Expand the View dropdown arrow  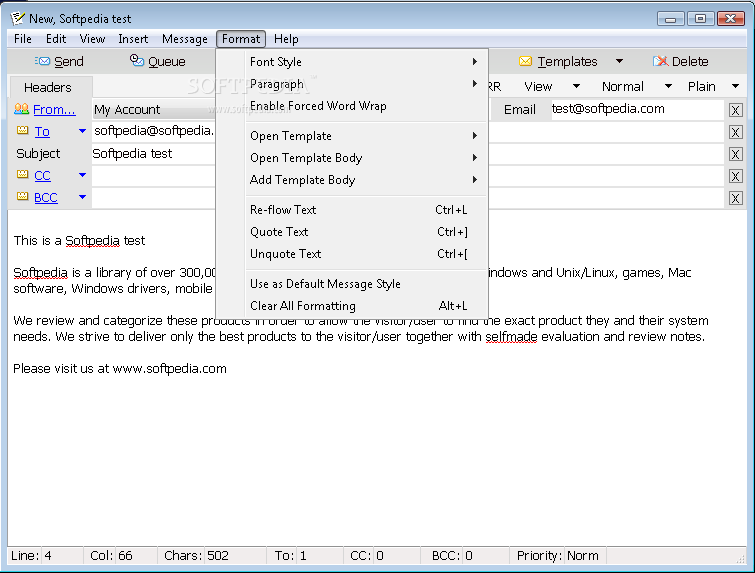576,87
